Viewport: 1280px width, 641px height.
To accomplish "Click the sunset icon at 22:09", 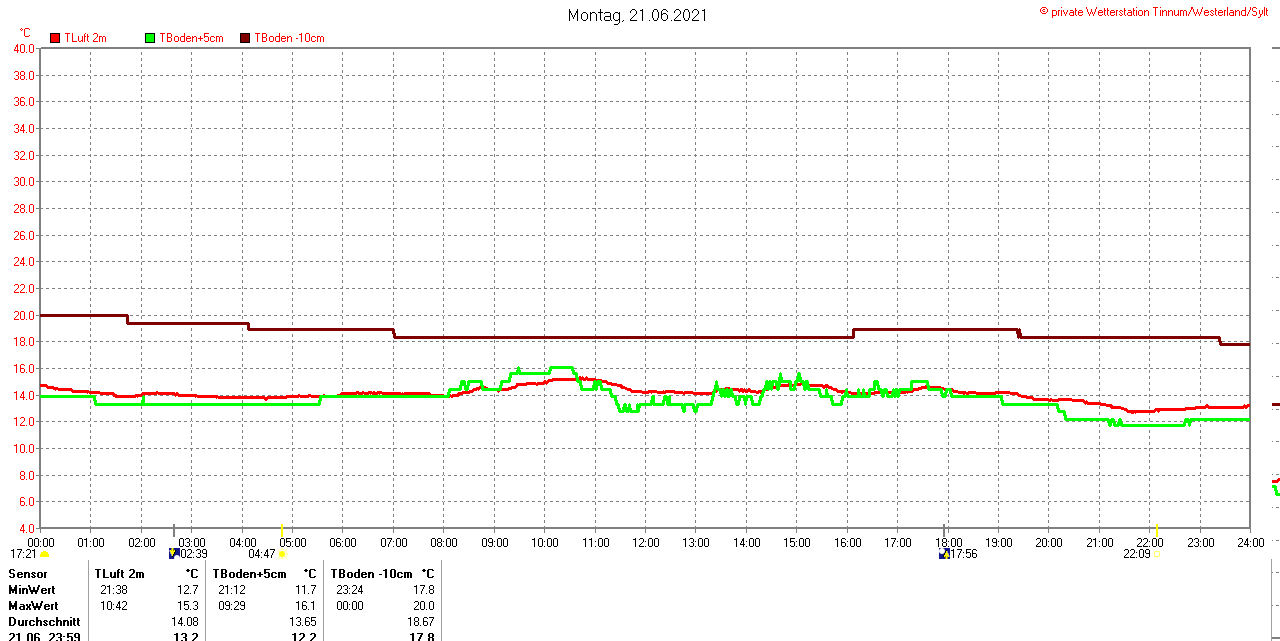I will coord(1156,554).
